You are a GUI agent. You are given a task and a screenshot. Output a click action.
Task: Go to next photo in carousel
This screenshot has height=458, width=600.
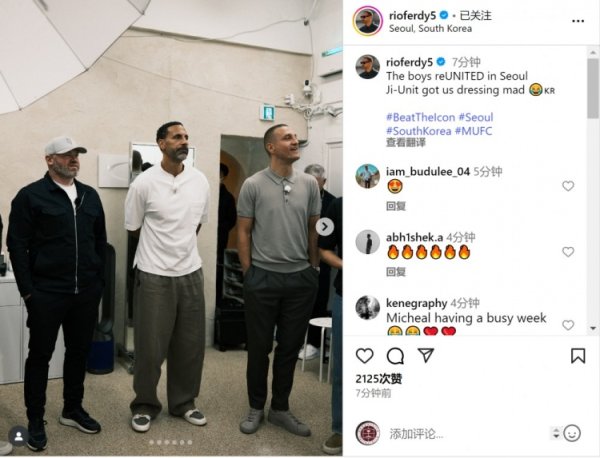pyautogui.click(x=324, y=227)
